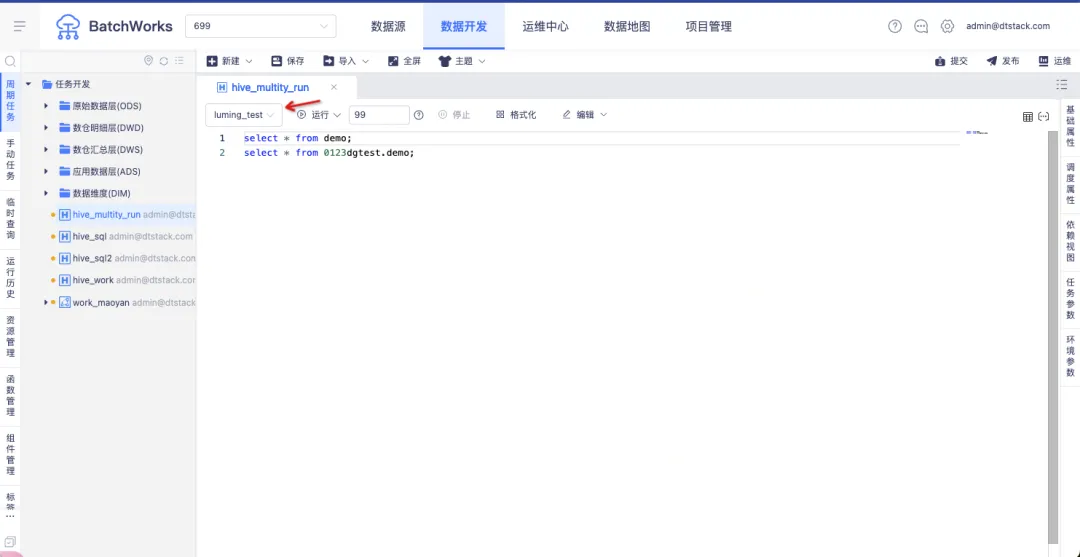Switch to 数据开发 menu
This screenshot has height=557, width=1080.
(x=464, y=27)
